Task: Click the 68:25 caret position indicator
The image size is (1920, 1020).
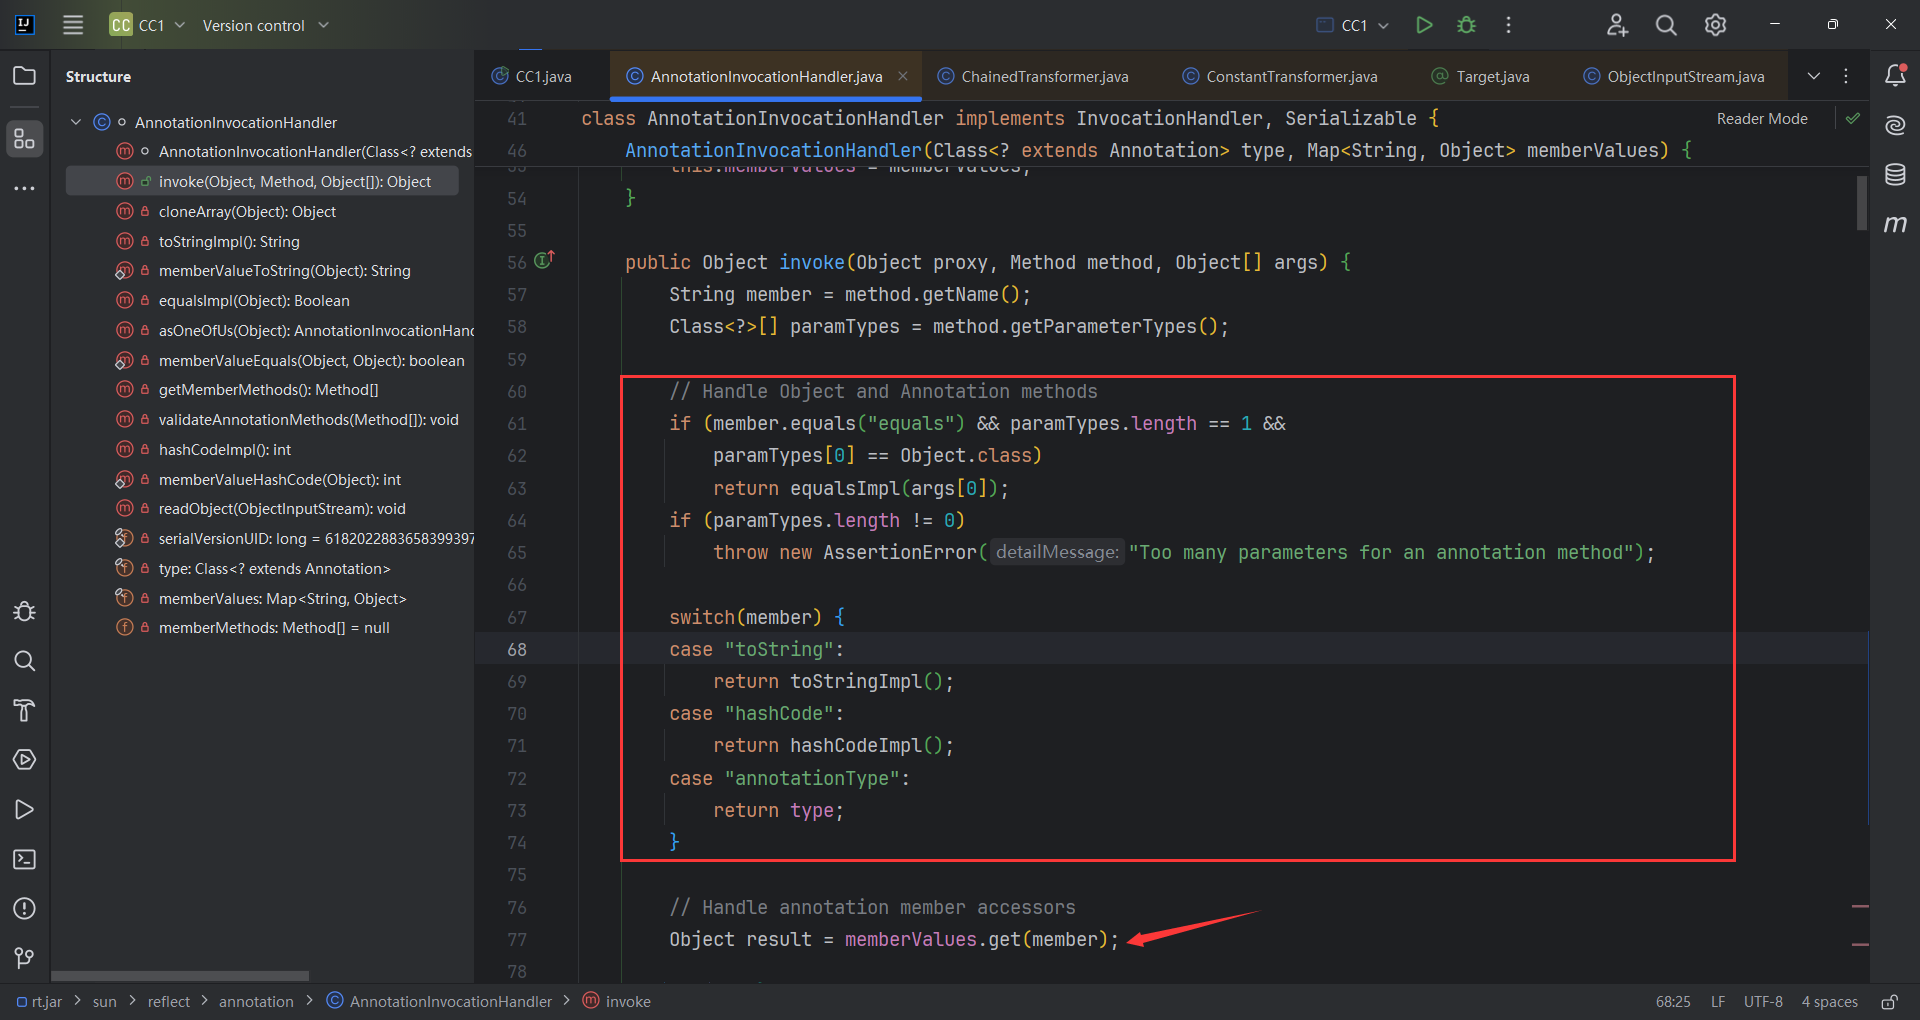Action: pyautogui.click(x=1672, y=1001)
